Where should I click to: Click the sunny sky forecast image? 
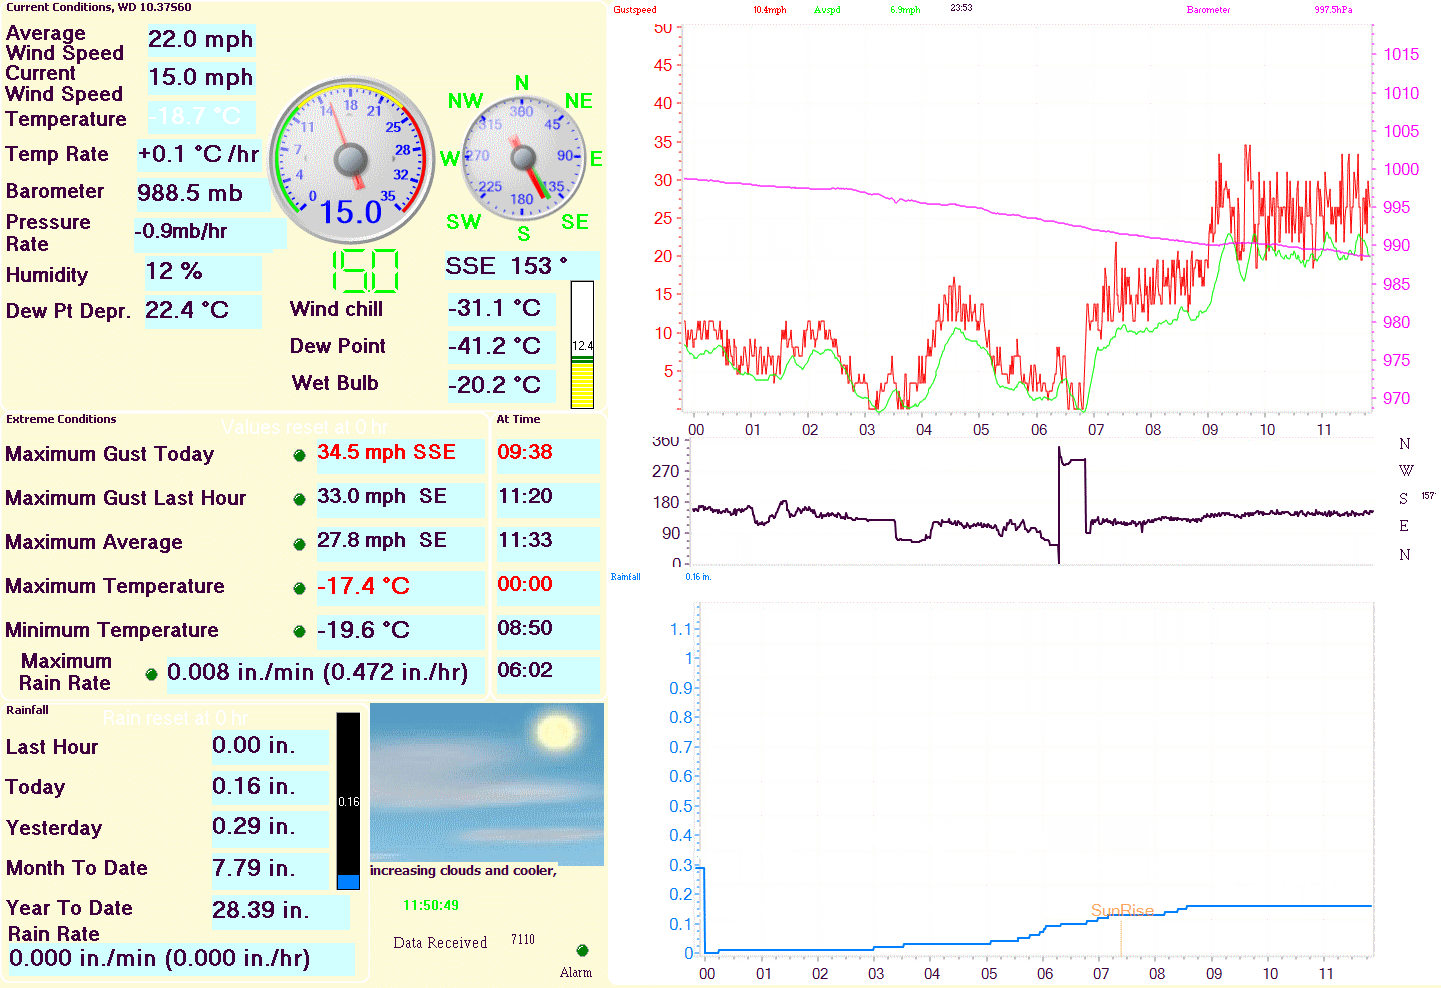coord(486,783)
